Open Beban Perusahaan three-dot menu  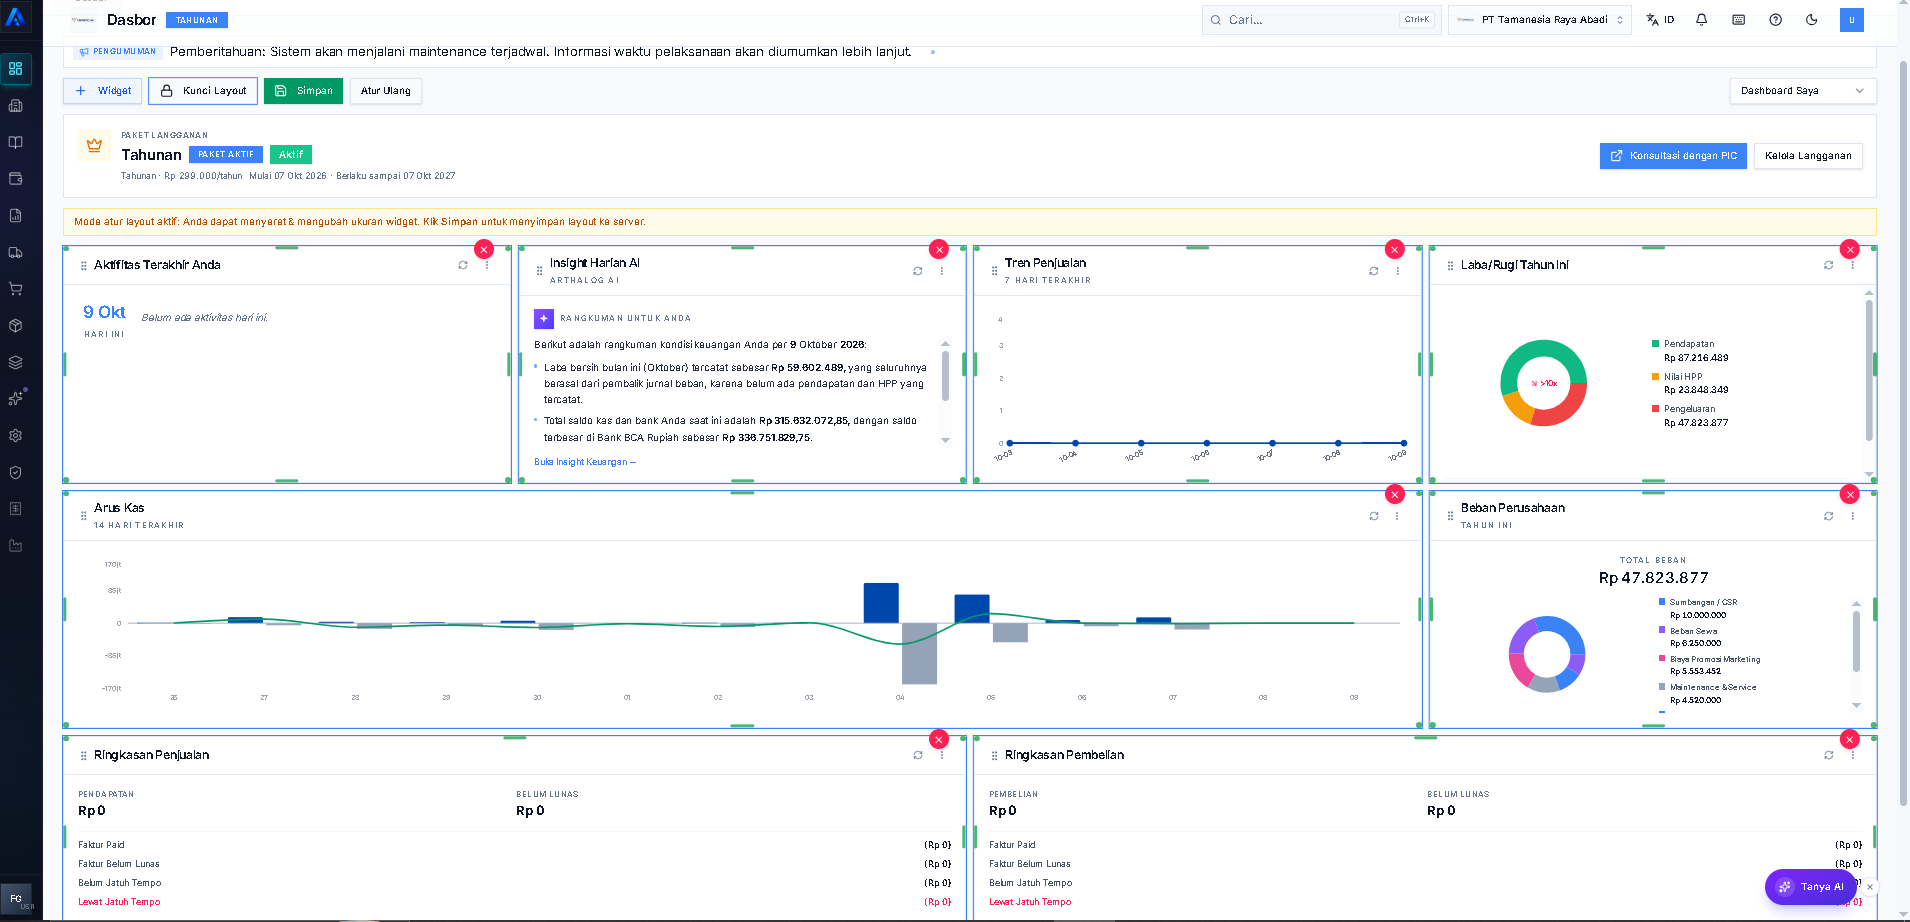(1852, 516)
